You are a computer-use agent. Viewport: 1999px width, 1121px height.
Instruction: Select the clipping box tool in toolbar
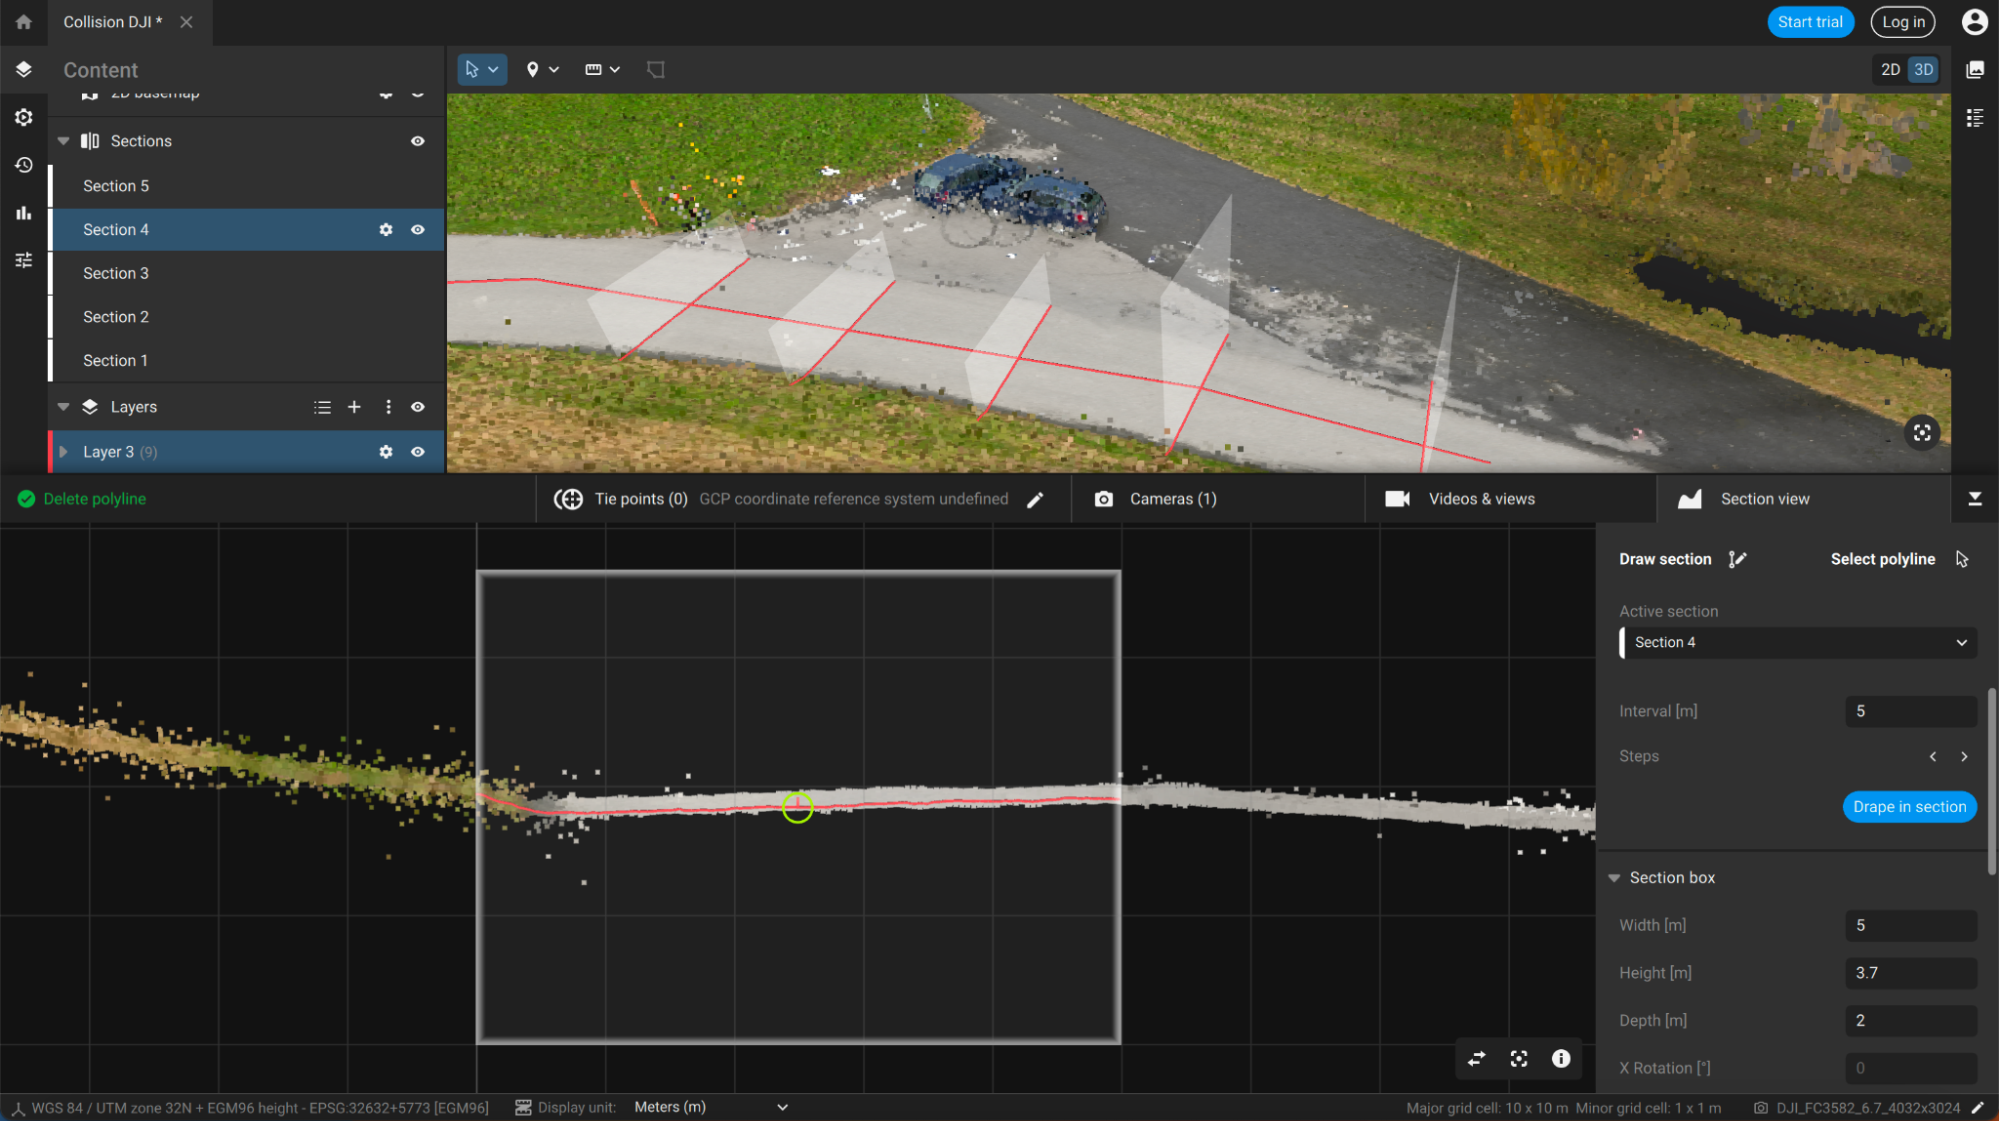tap(656, 70)
